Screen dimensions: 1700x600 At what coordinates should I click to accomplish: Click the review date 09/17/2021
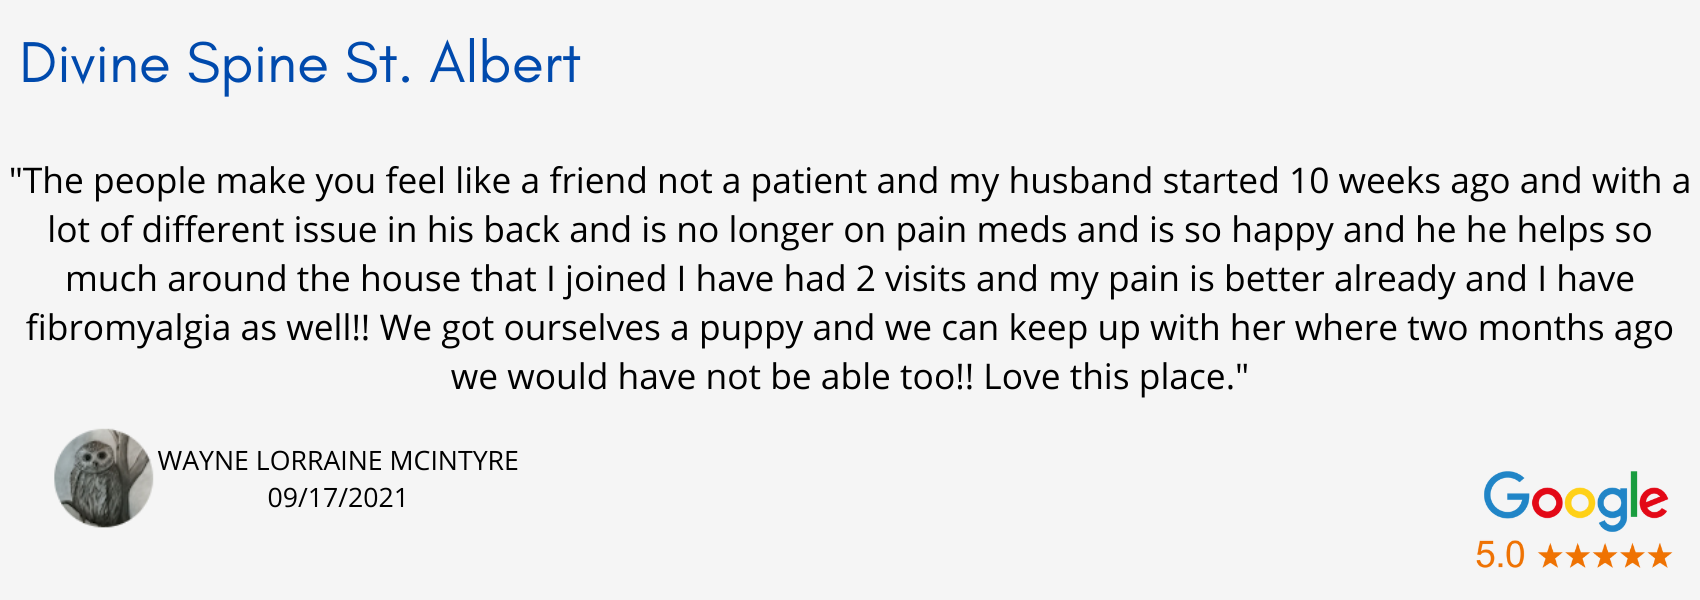tap(338, 498)
